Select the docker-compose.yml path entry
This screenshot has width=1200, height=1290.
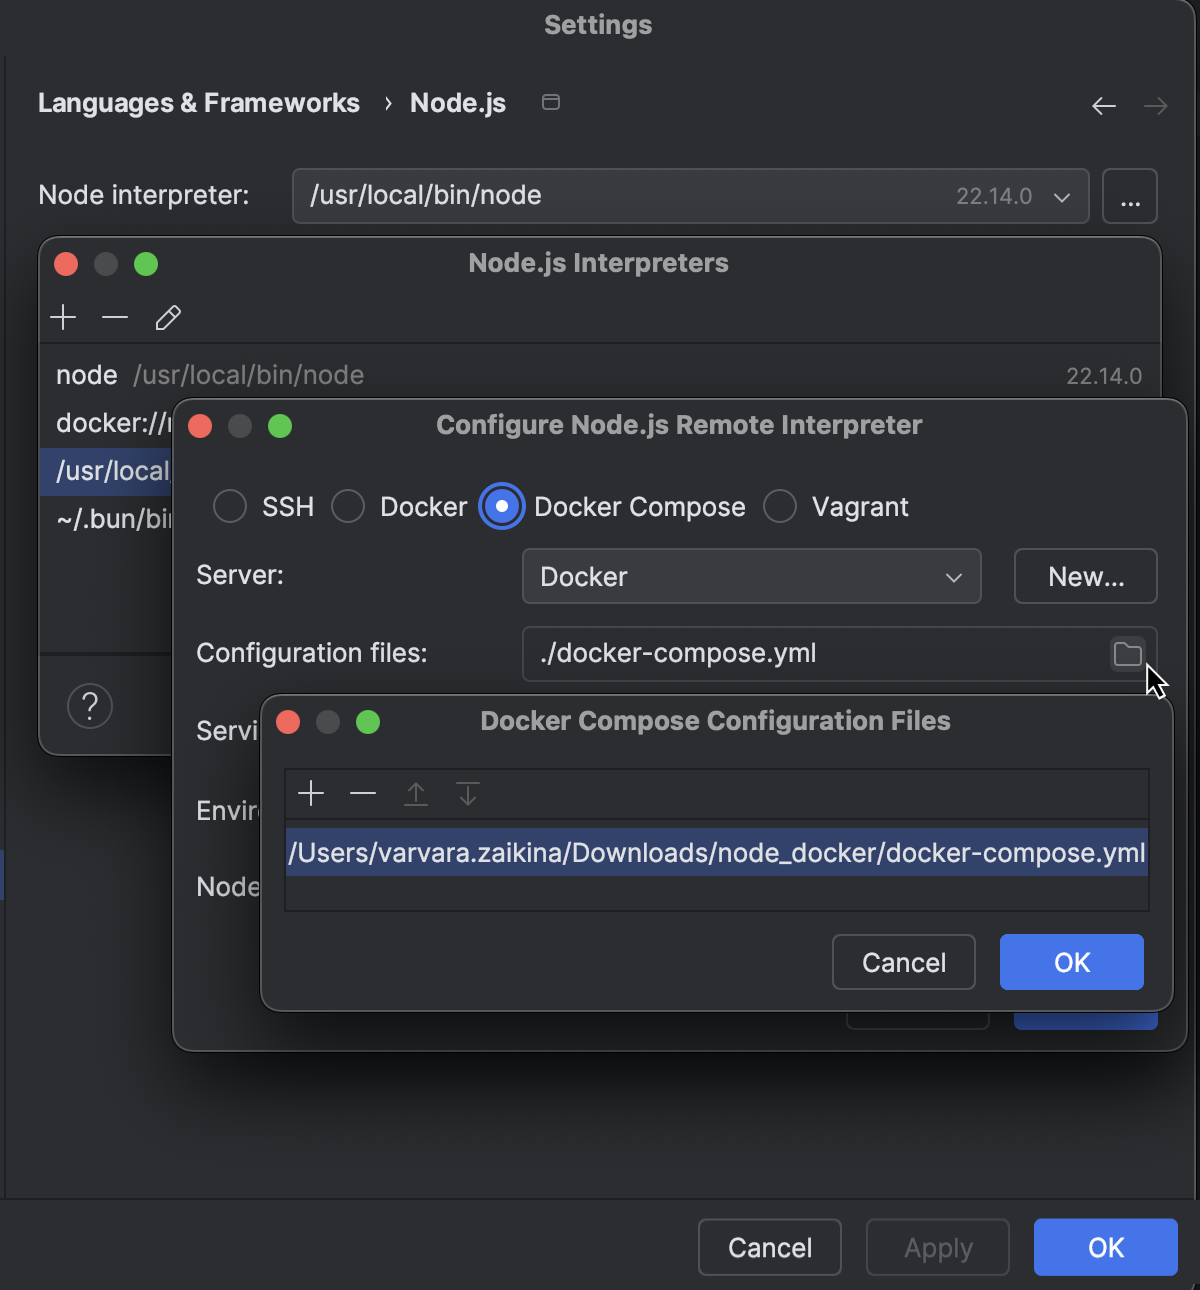tap(716, 852)
